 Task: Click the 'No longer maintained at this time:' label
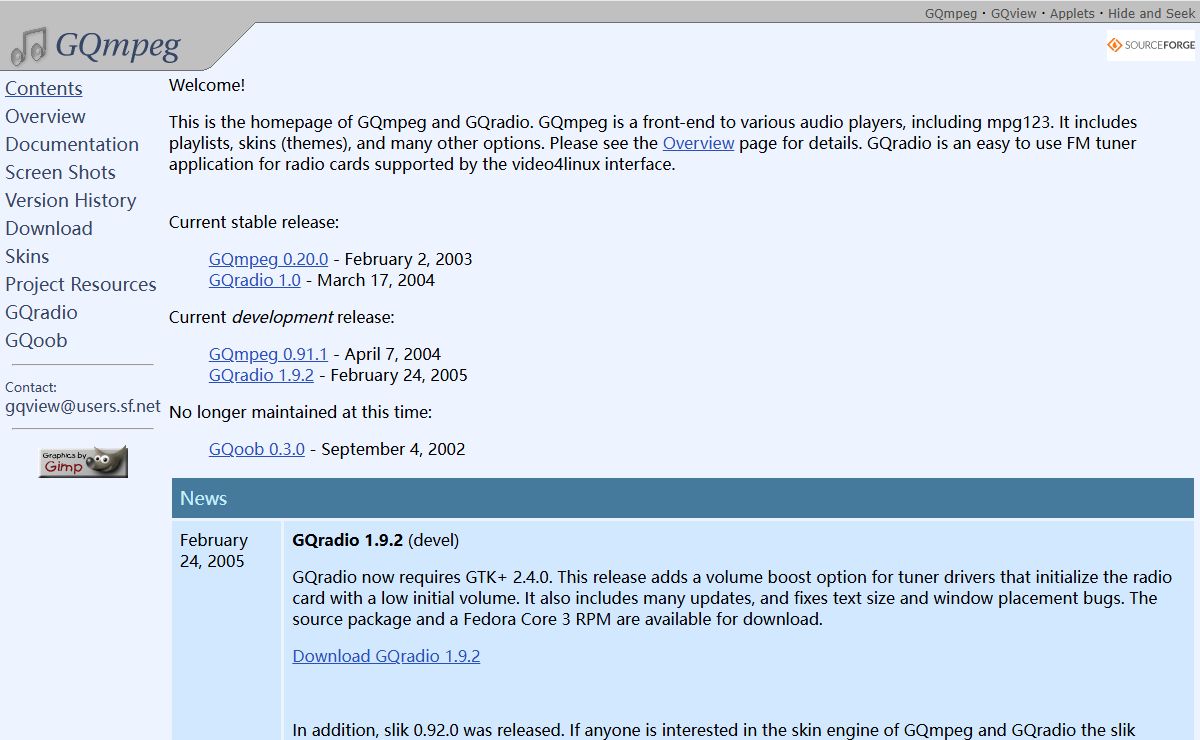click(301, 412)
